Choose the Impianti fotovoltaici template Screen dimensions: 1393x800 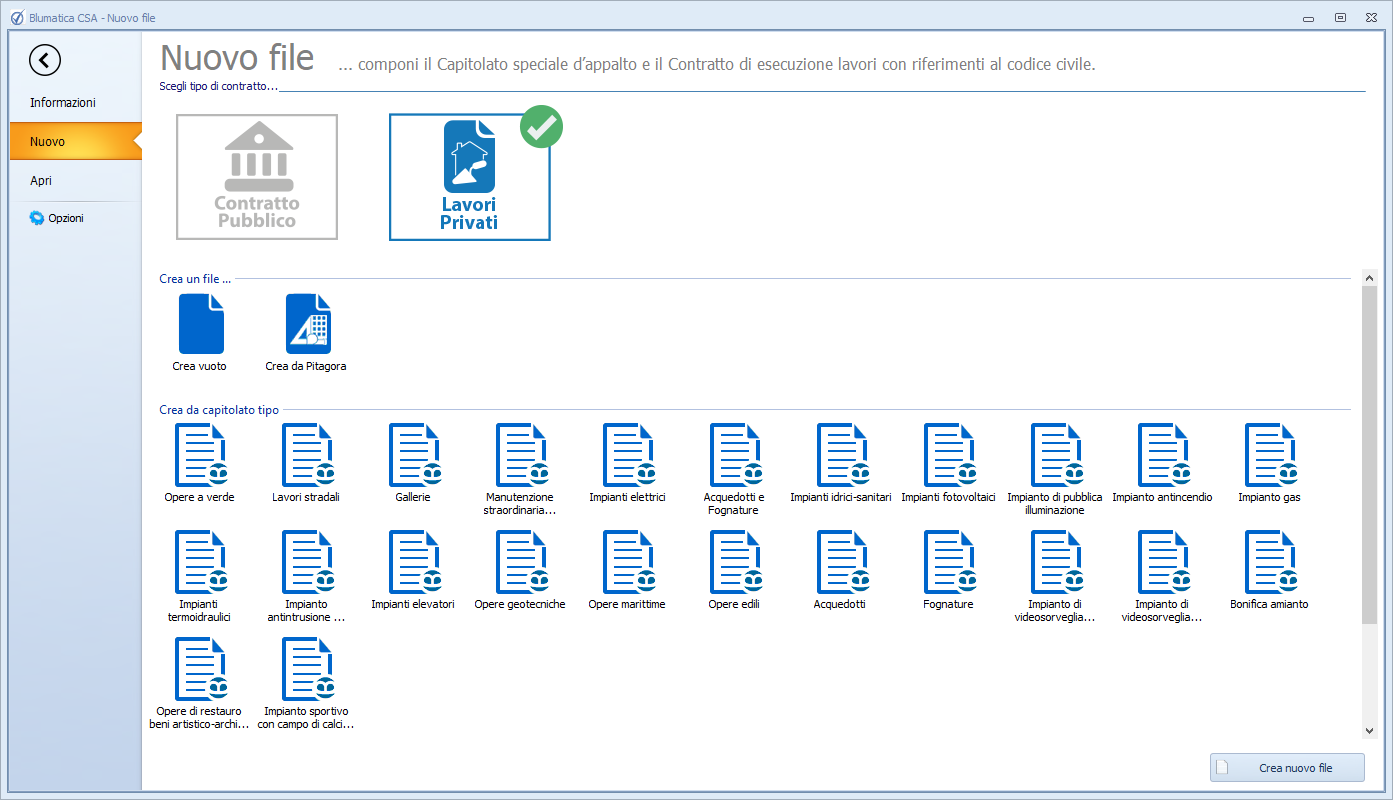click(x=948, y=455)
